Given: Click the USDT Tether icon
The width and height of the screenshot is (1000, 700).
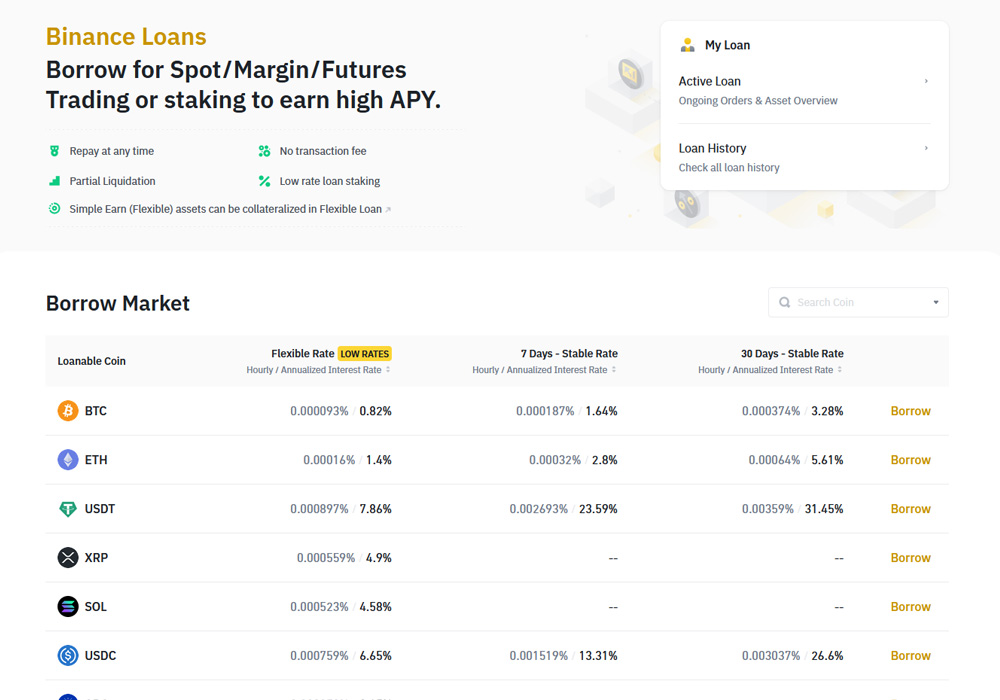Looking at the screenshot, I should click(x=66, y=508).
